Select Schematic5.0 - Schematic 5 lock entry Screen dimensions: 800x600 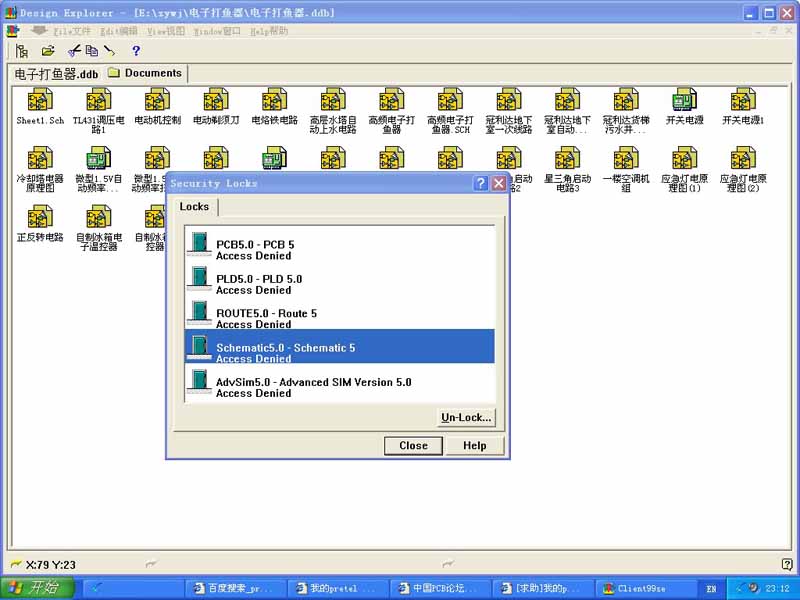[x=340, y=346]
